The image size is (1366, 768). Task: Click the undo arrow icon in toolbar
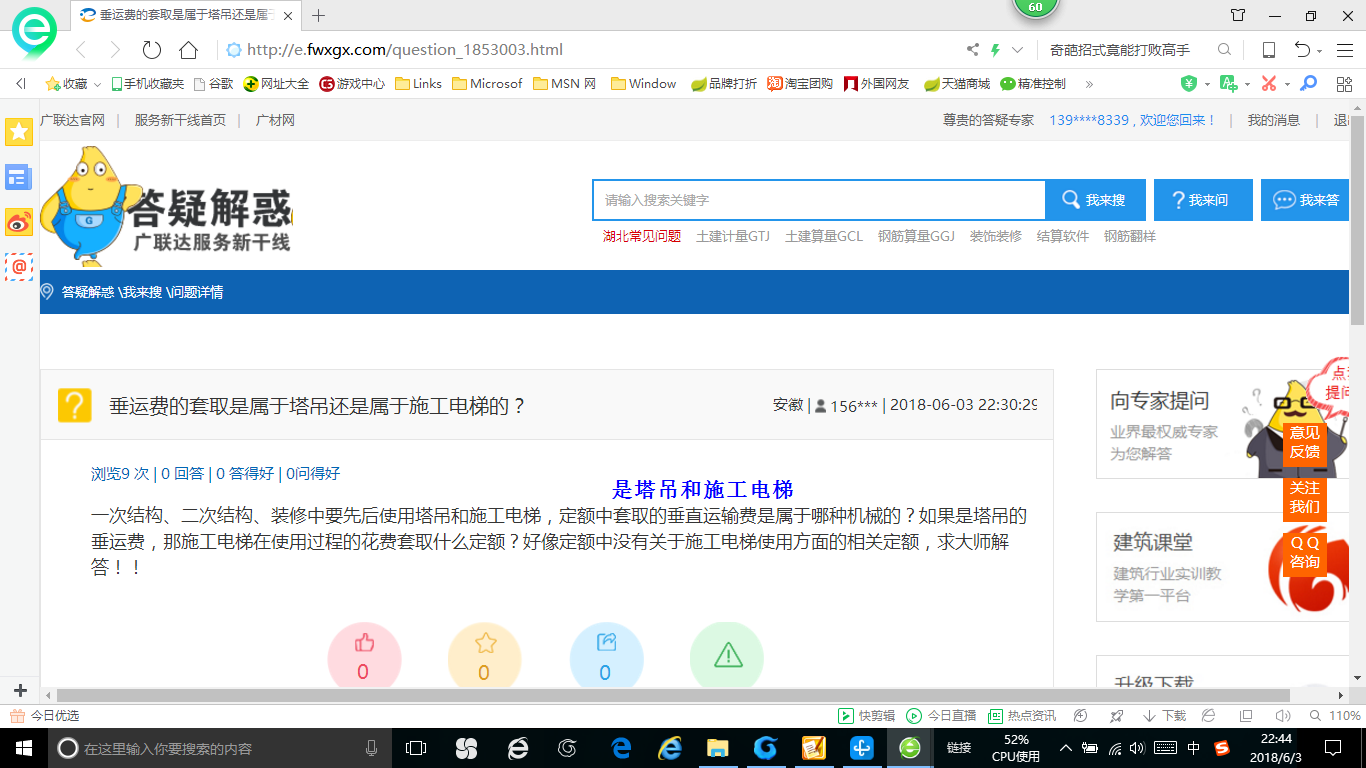1302,50
